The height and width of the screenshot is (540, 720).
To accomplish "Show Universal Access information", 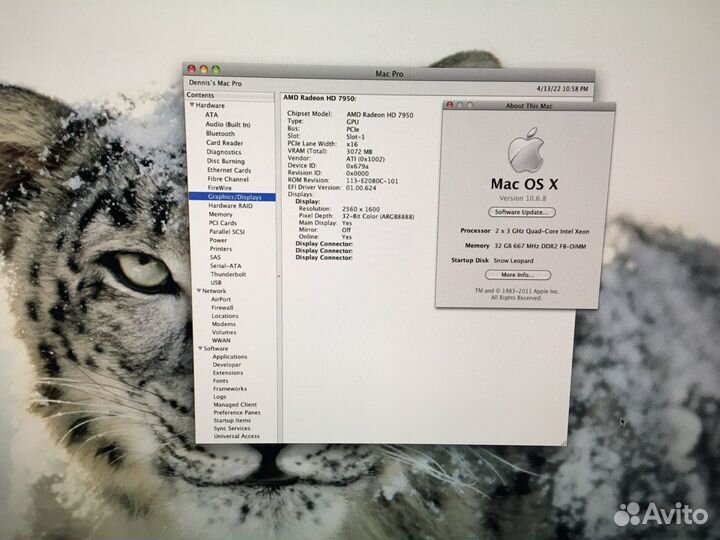I will 236,436.
